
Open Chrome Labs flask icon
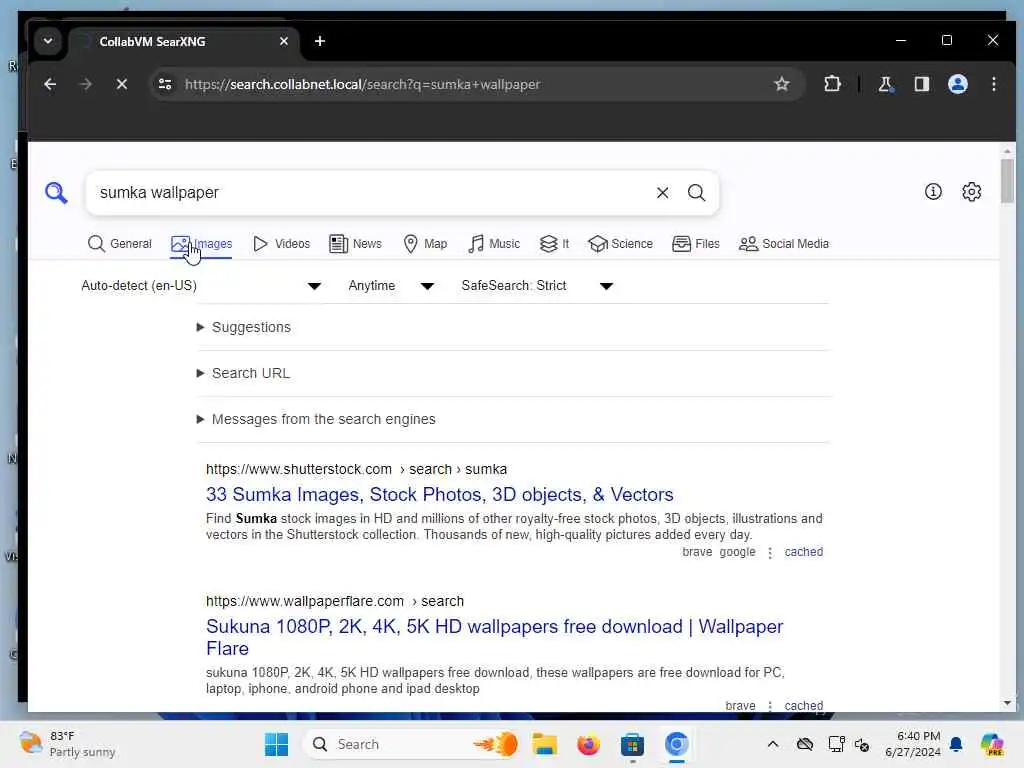coord(886,84)
